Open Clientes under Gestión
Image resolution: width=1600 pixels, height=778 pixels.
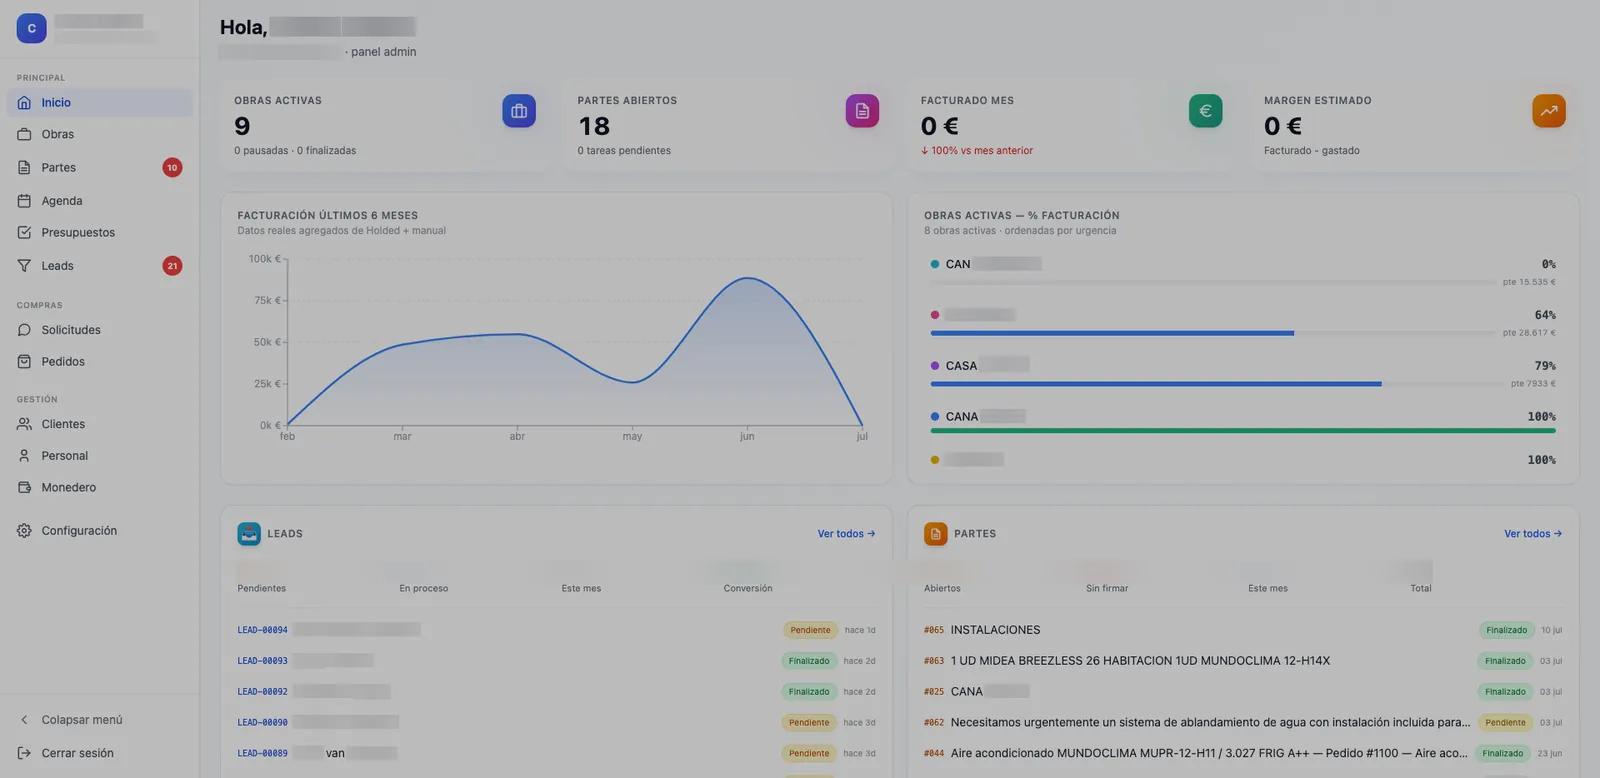click(100, 424)
